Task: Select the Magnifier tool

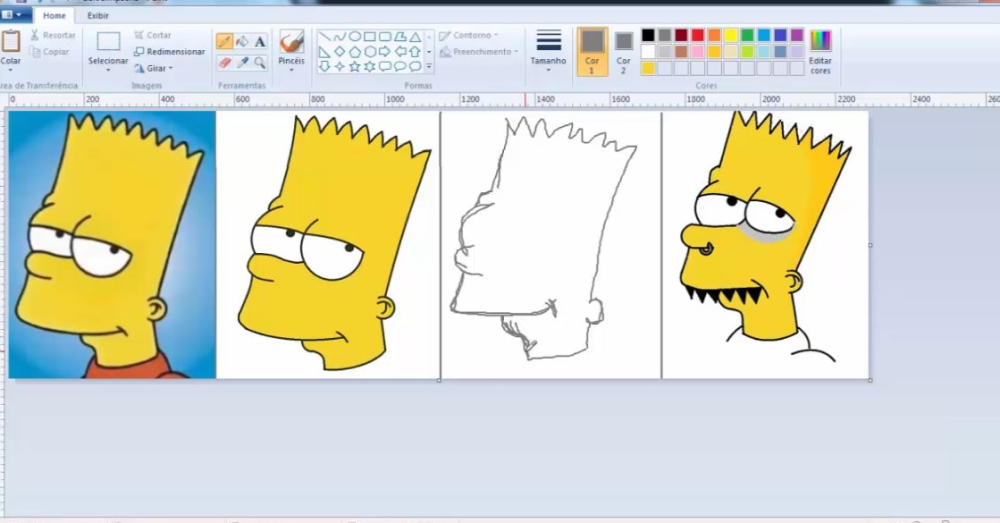Action: click(260, 62)
